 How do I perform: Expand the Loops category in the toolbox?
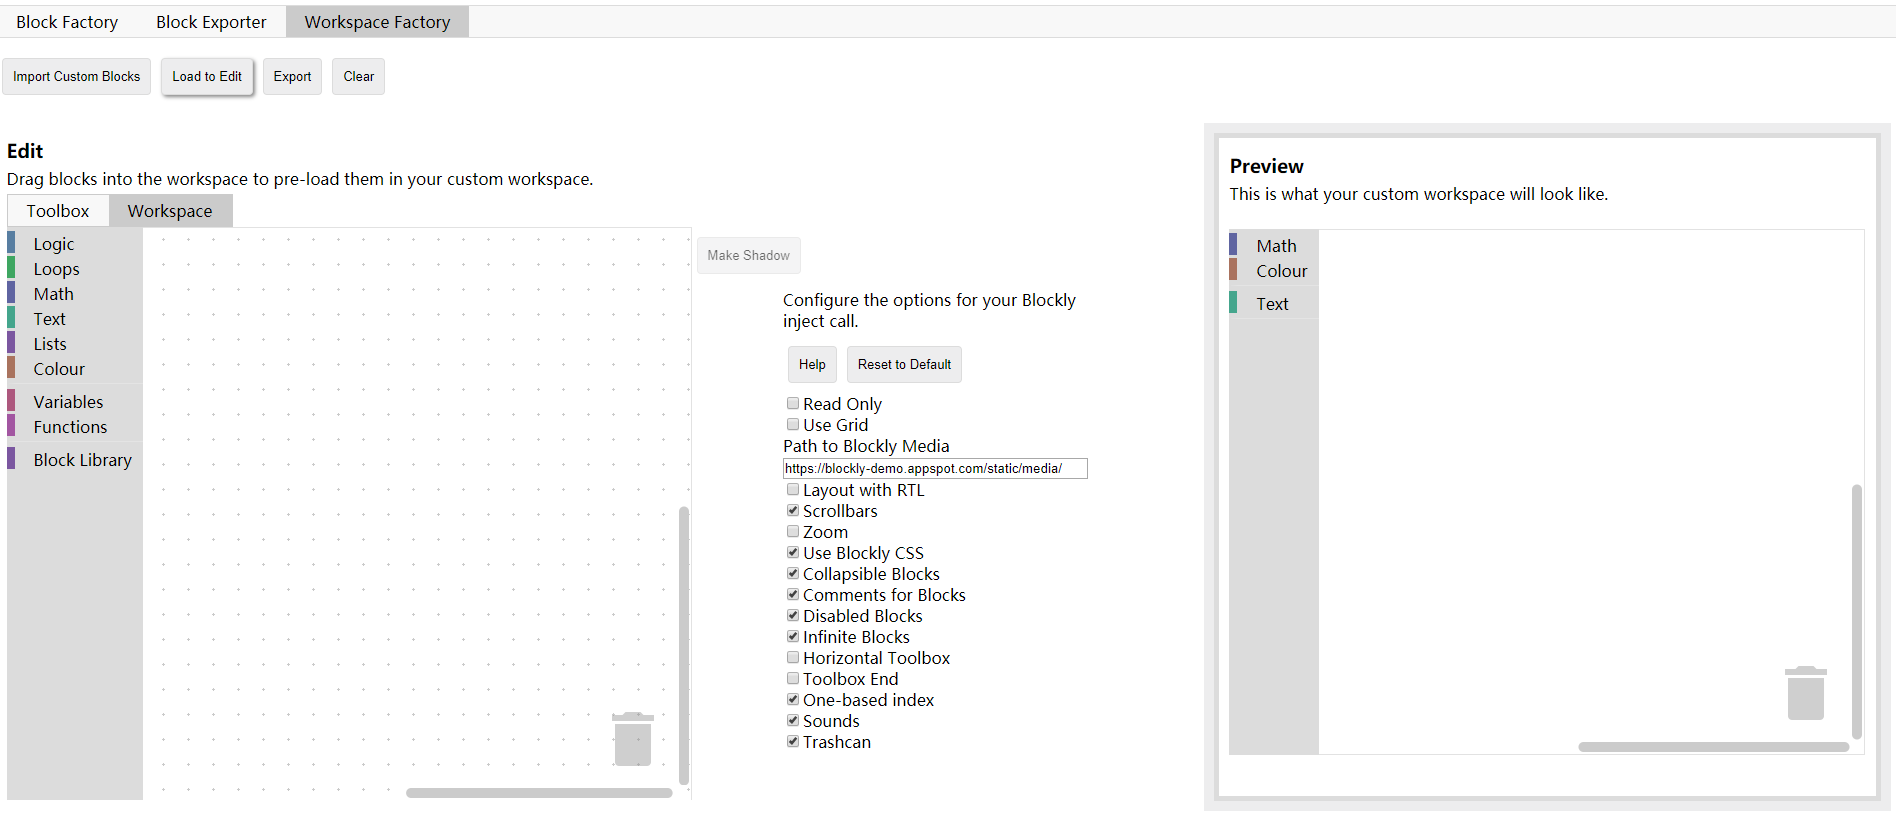click(56, 269)
